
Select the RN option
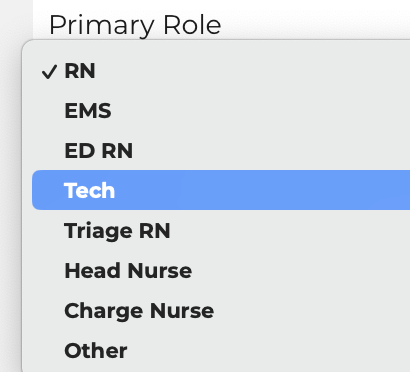[221, 71]
